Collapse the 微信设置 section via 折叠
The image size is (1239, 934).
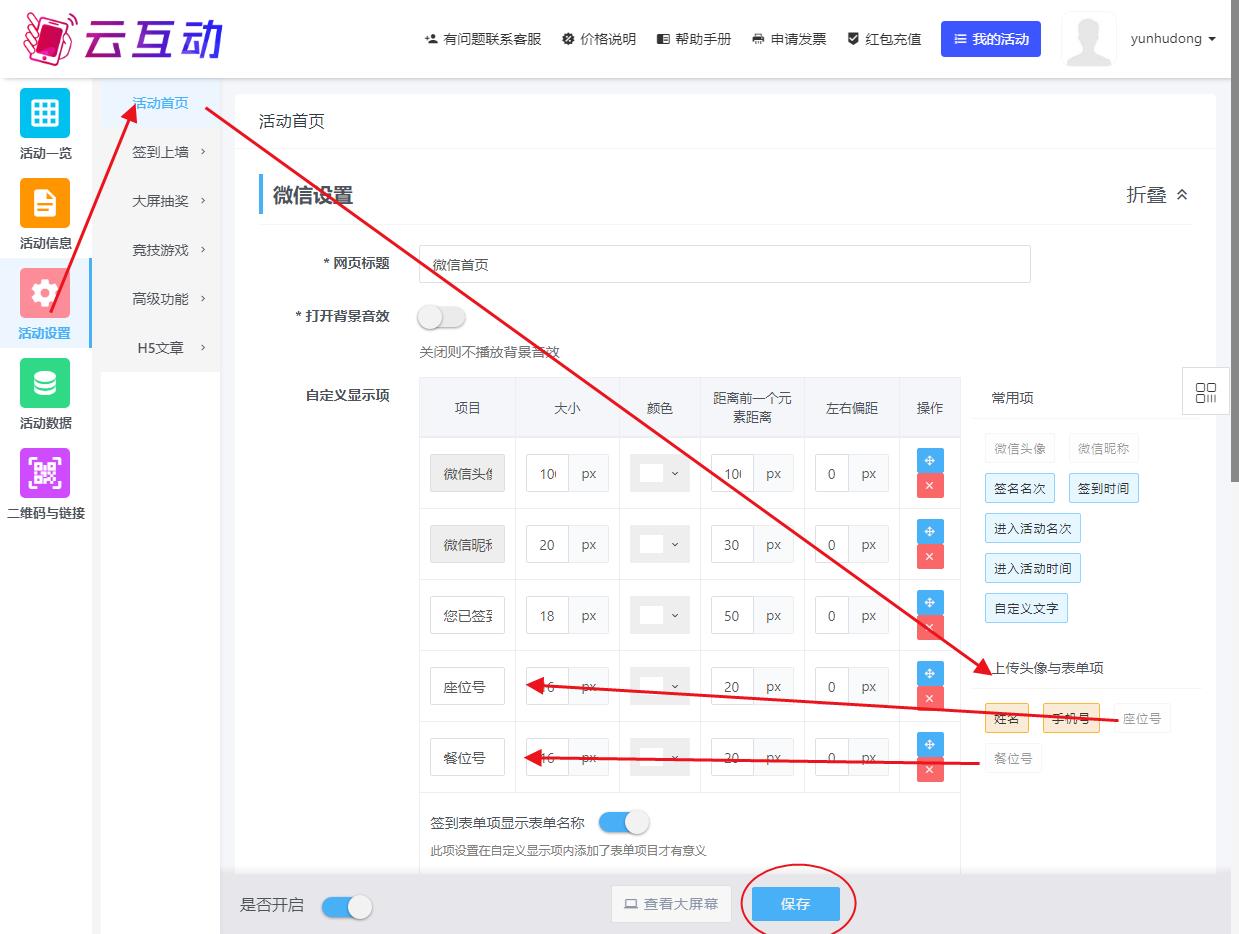[x=1157, y=195]
